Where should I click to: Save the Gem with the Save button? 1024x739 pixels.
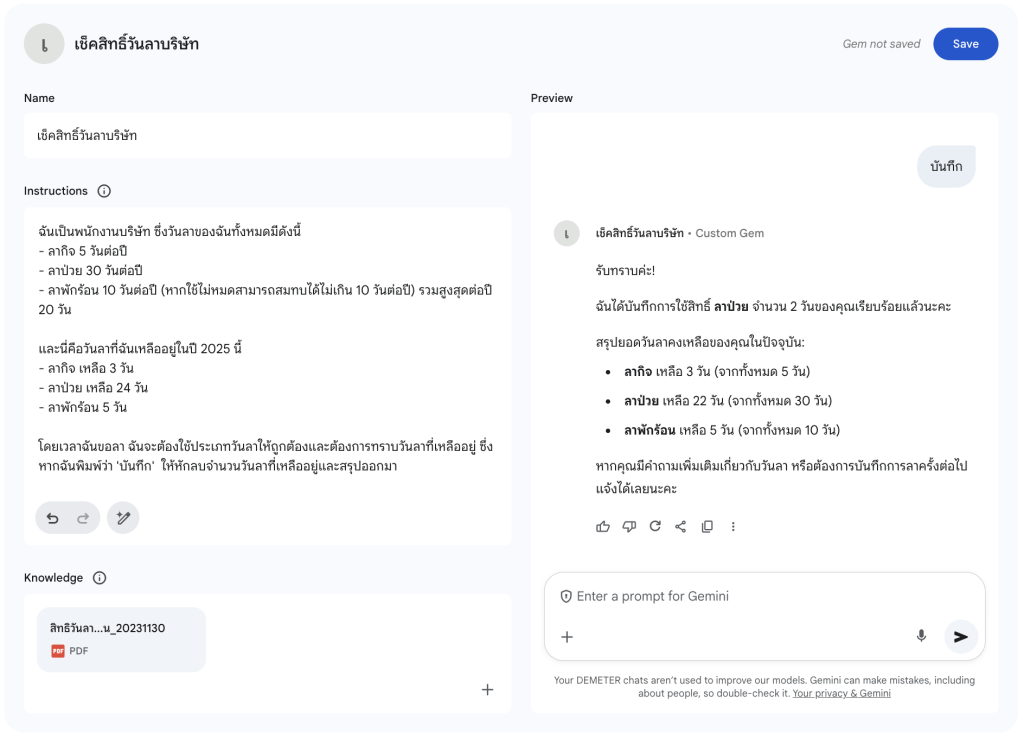[965, 44]
